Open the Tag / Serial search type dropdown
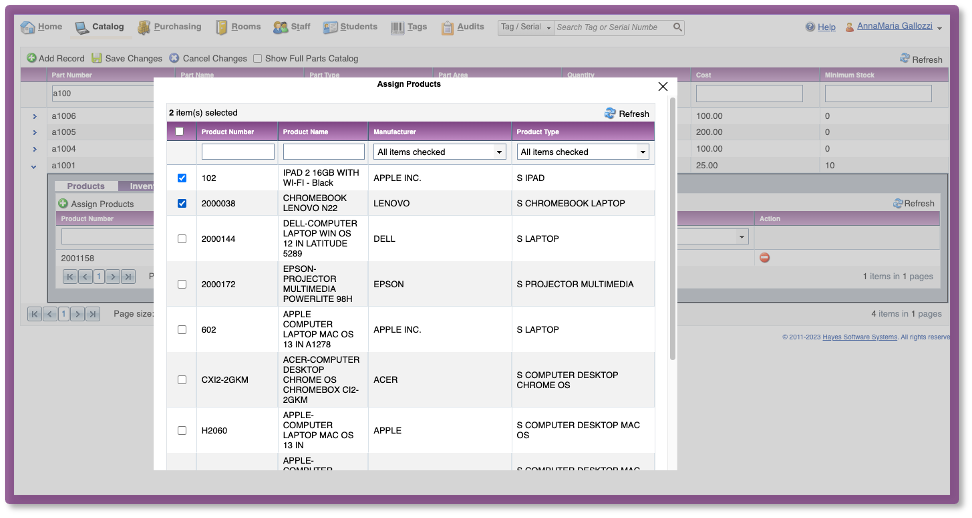The width and height of the screenshot is (972, 518). coord(526,27)
